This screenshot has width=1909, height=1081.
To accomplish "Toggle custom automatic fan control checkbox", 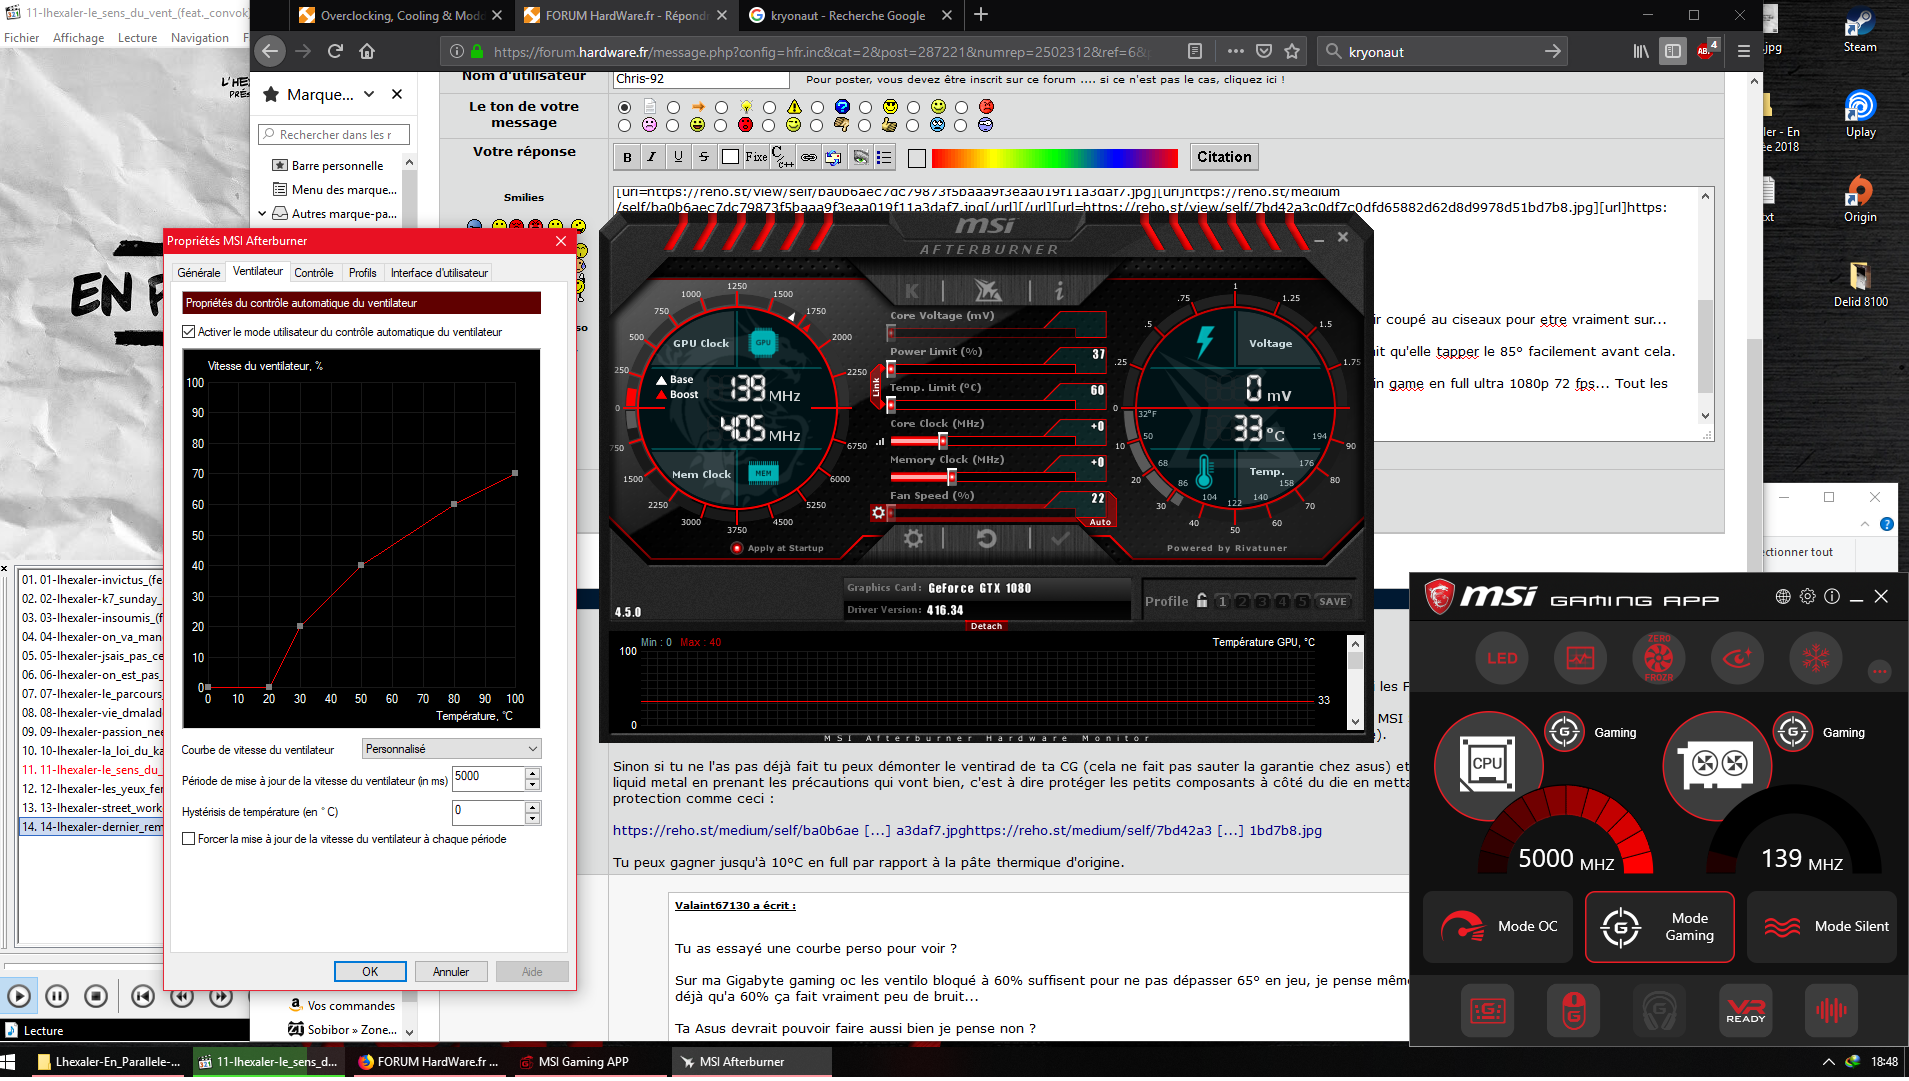I will [189, 332].
